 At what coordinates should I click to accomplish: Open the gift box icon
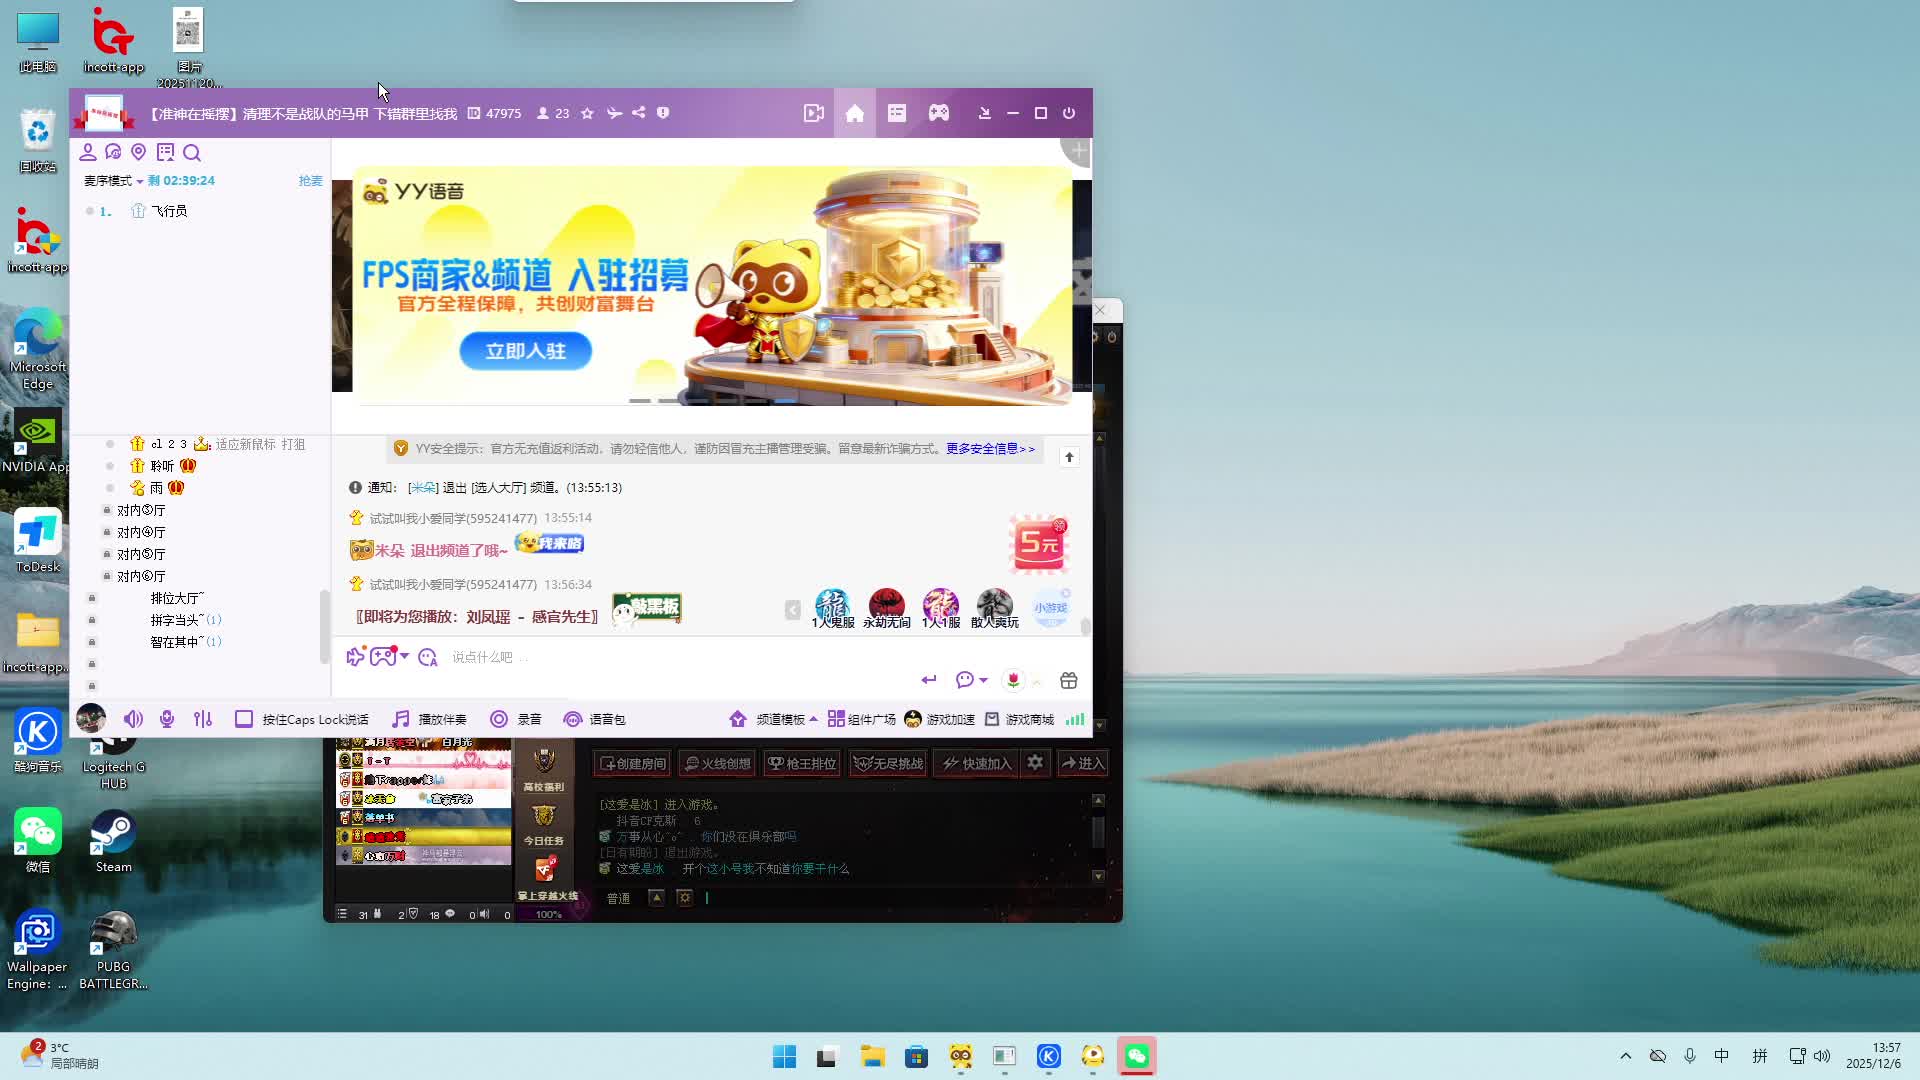[x=1068, y=680]
